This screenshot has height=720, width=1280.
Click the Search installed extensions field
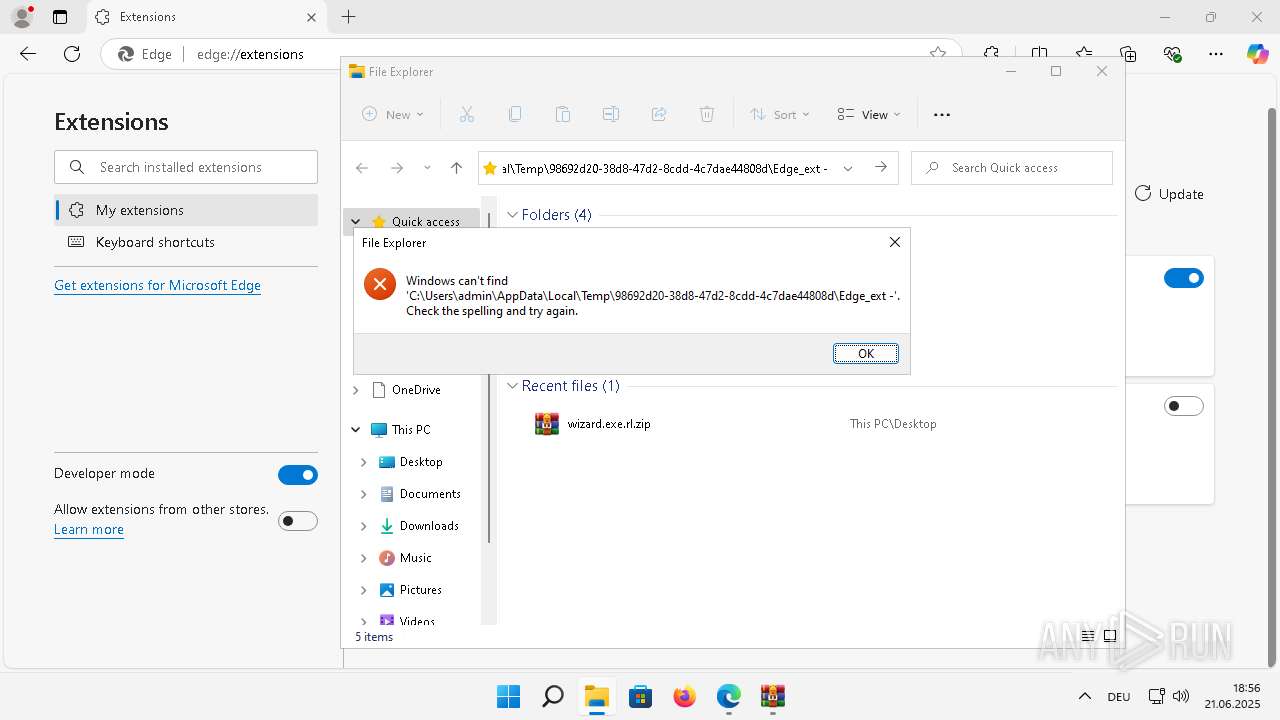(186, 167)
